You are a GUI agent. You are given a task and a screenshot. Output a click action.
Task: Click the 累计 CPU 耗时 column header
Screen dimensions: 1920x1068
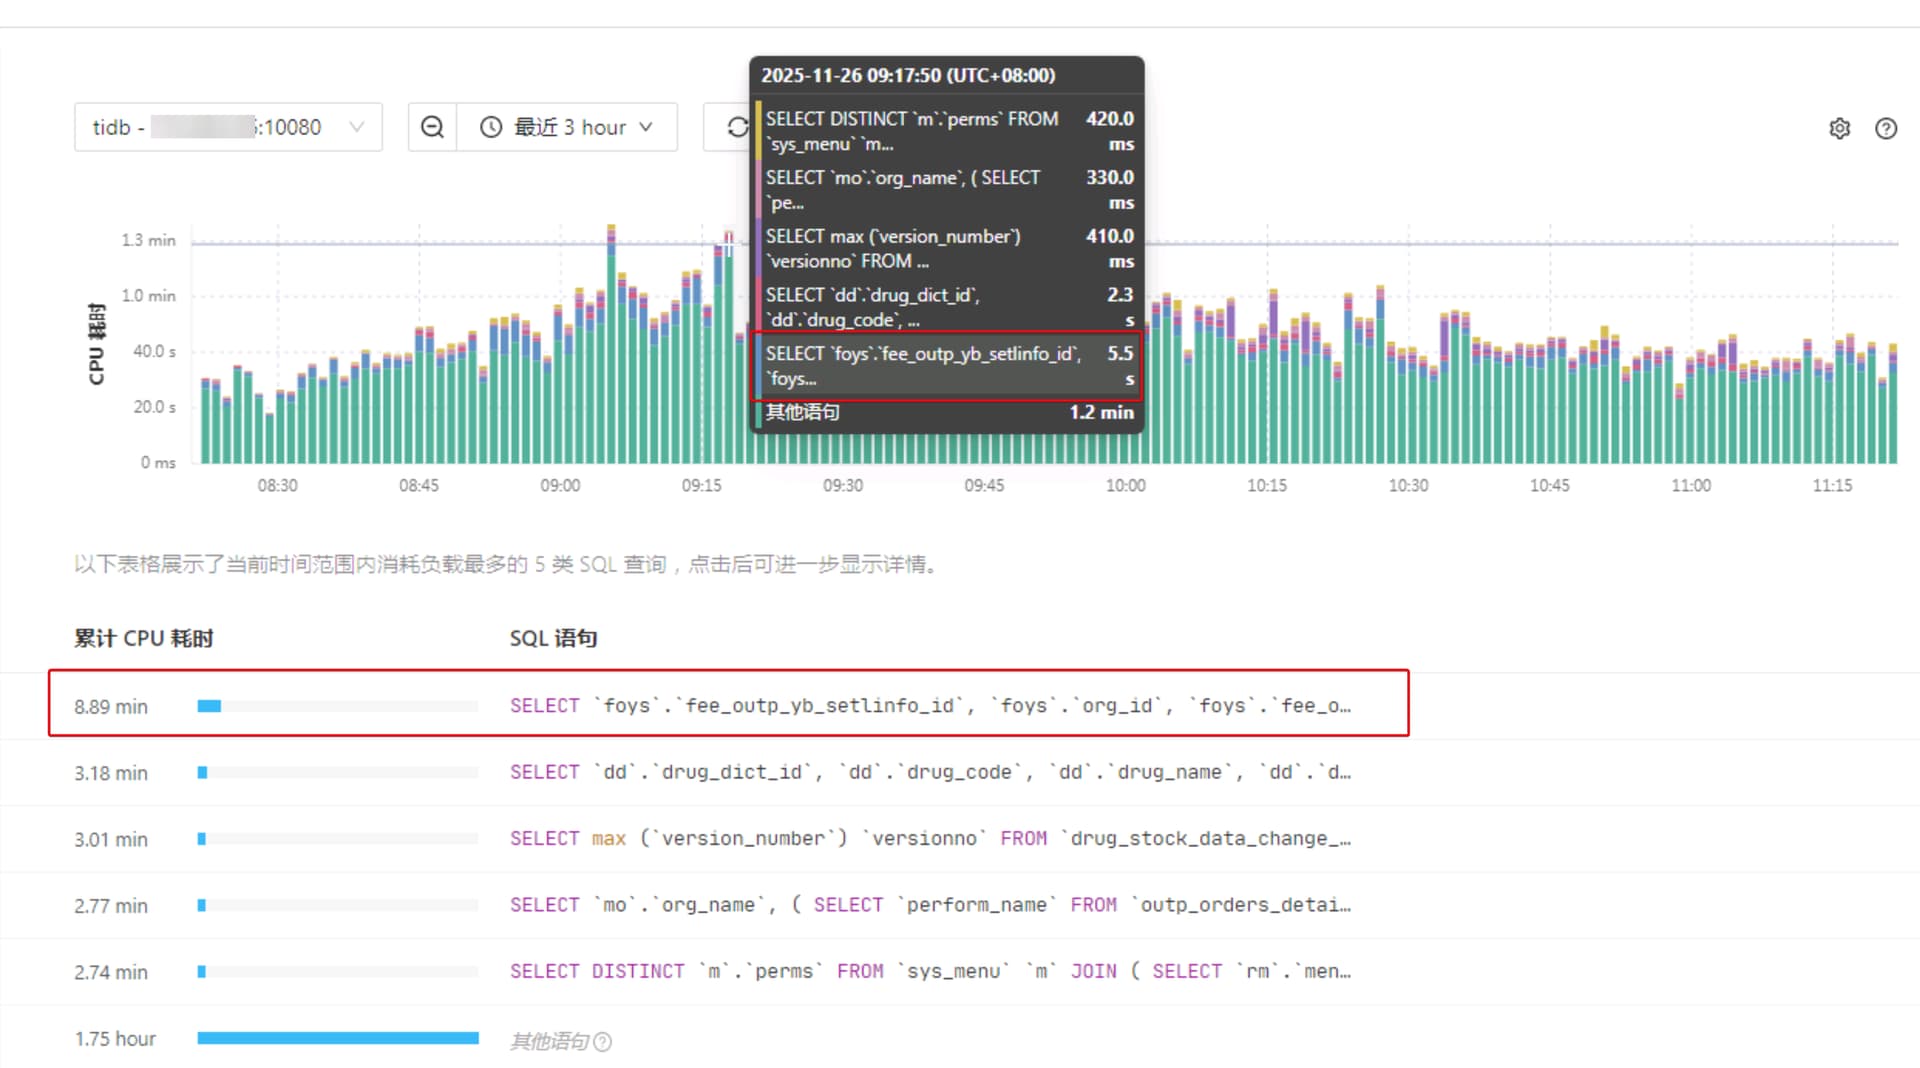point(144,638)
